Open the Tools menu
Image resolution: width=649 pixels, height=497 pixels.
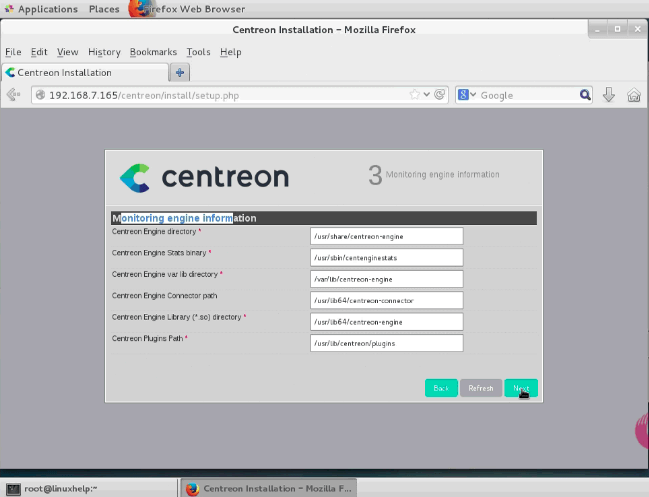[x=198, y=52]
